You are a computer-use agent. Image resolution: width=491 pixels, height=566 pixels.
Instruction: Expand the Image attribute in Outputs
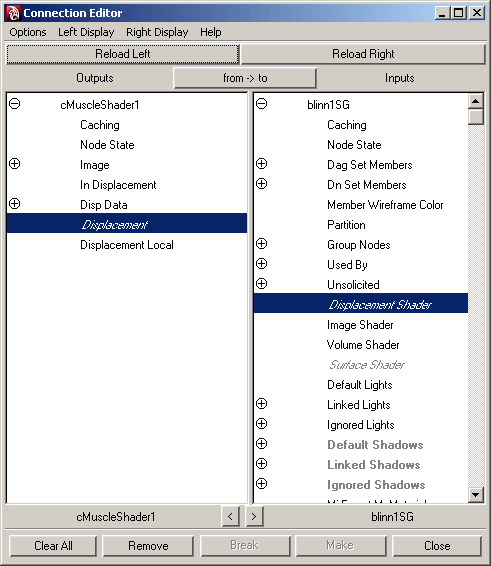(x=15, y=164)
